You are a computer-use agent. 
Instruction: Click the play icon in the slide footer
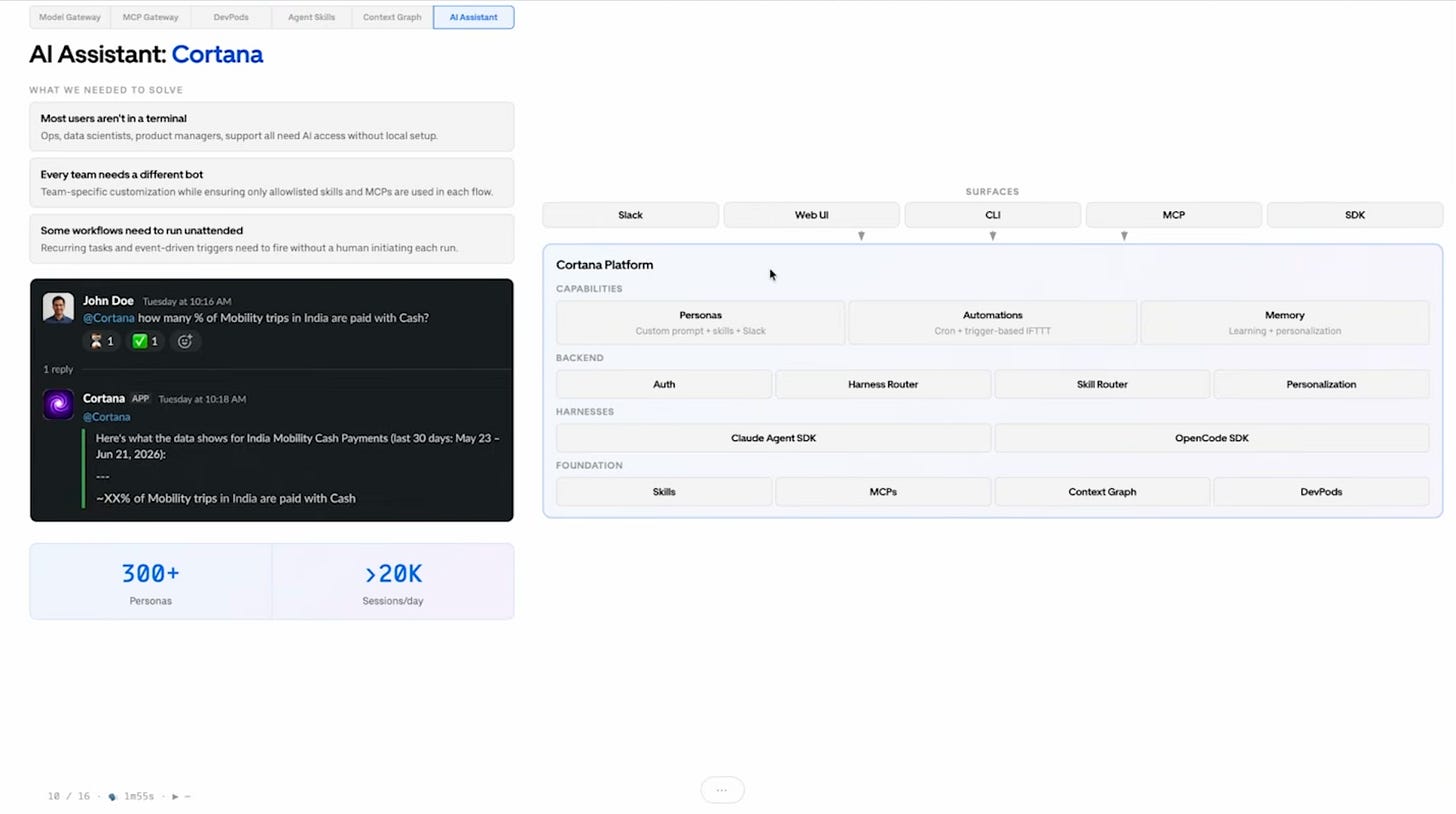[x=175, y=797]
